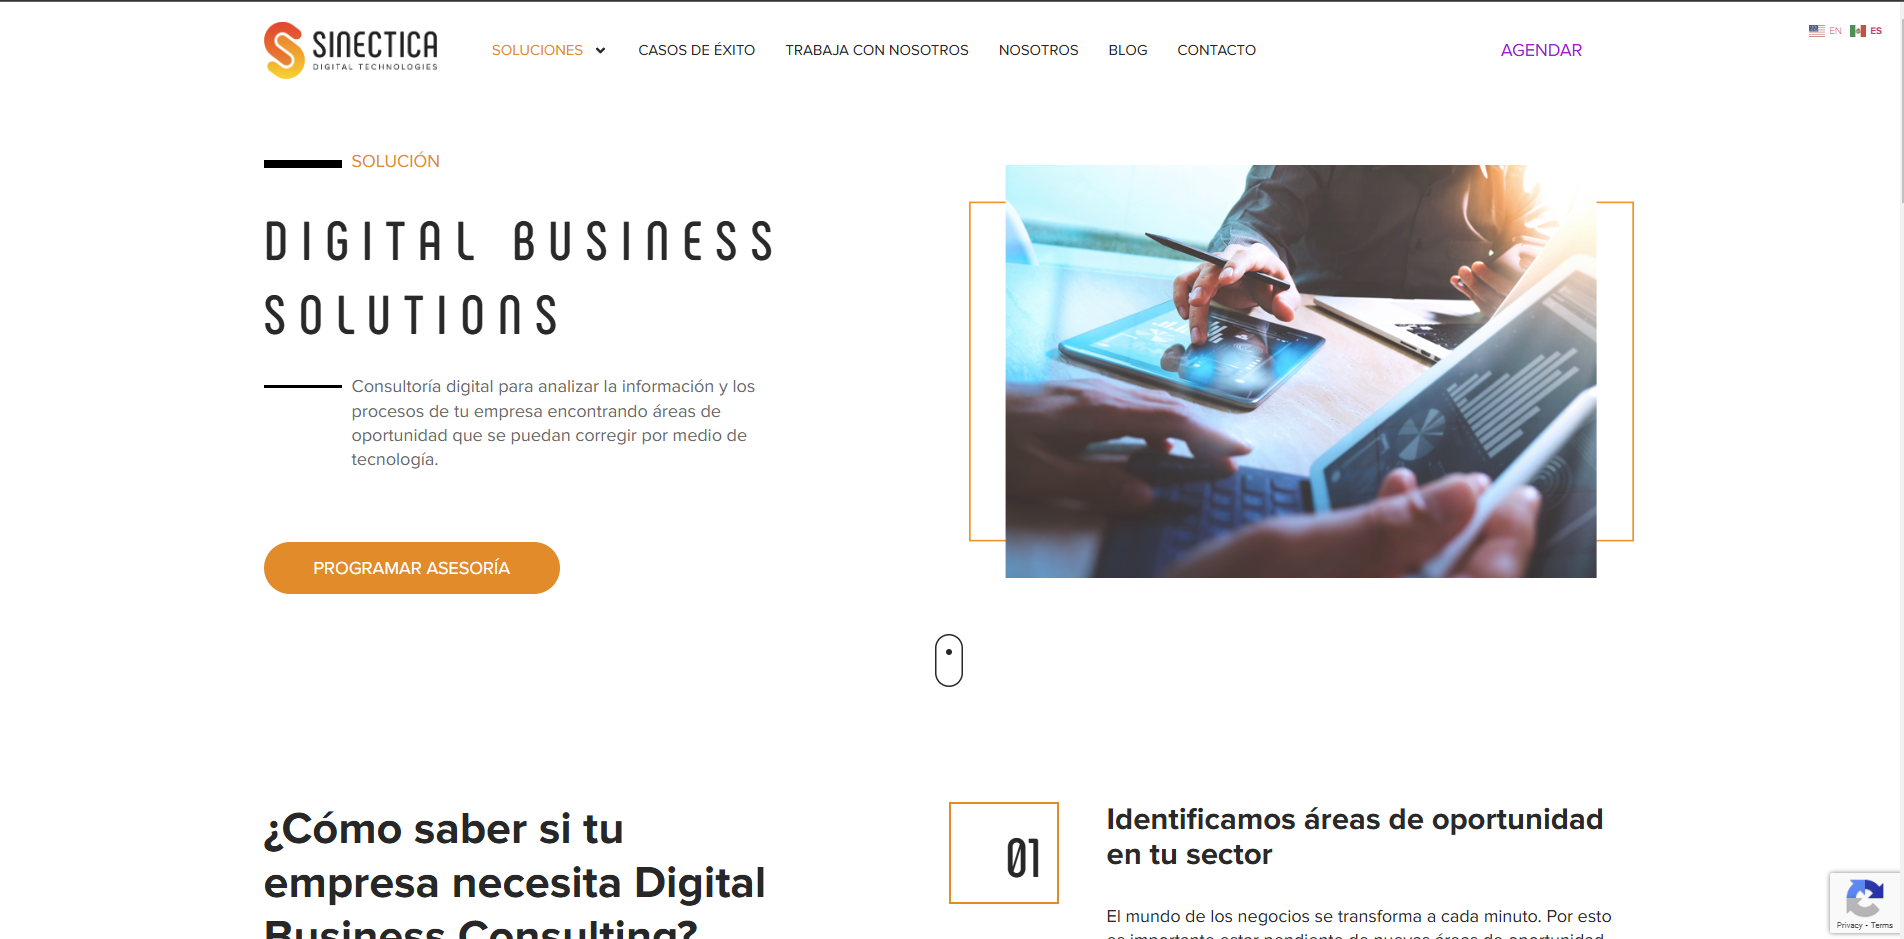Open Trabaja con Nosotros page
The width and height of the screenshot is (1904, 939).
click(x=877, y=50)
